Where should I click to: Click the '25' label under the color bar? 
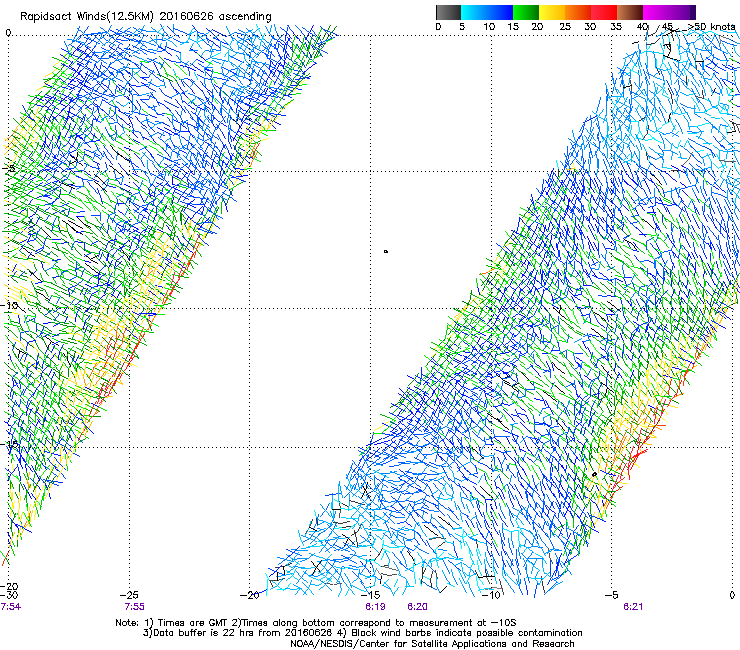click(x=565, y=26)
